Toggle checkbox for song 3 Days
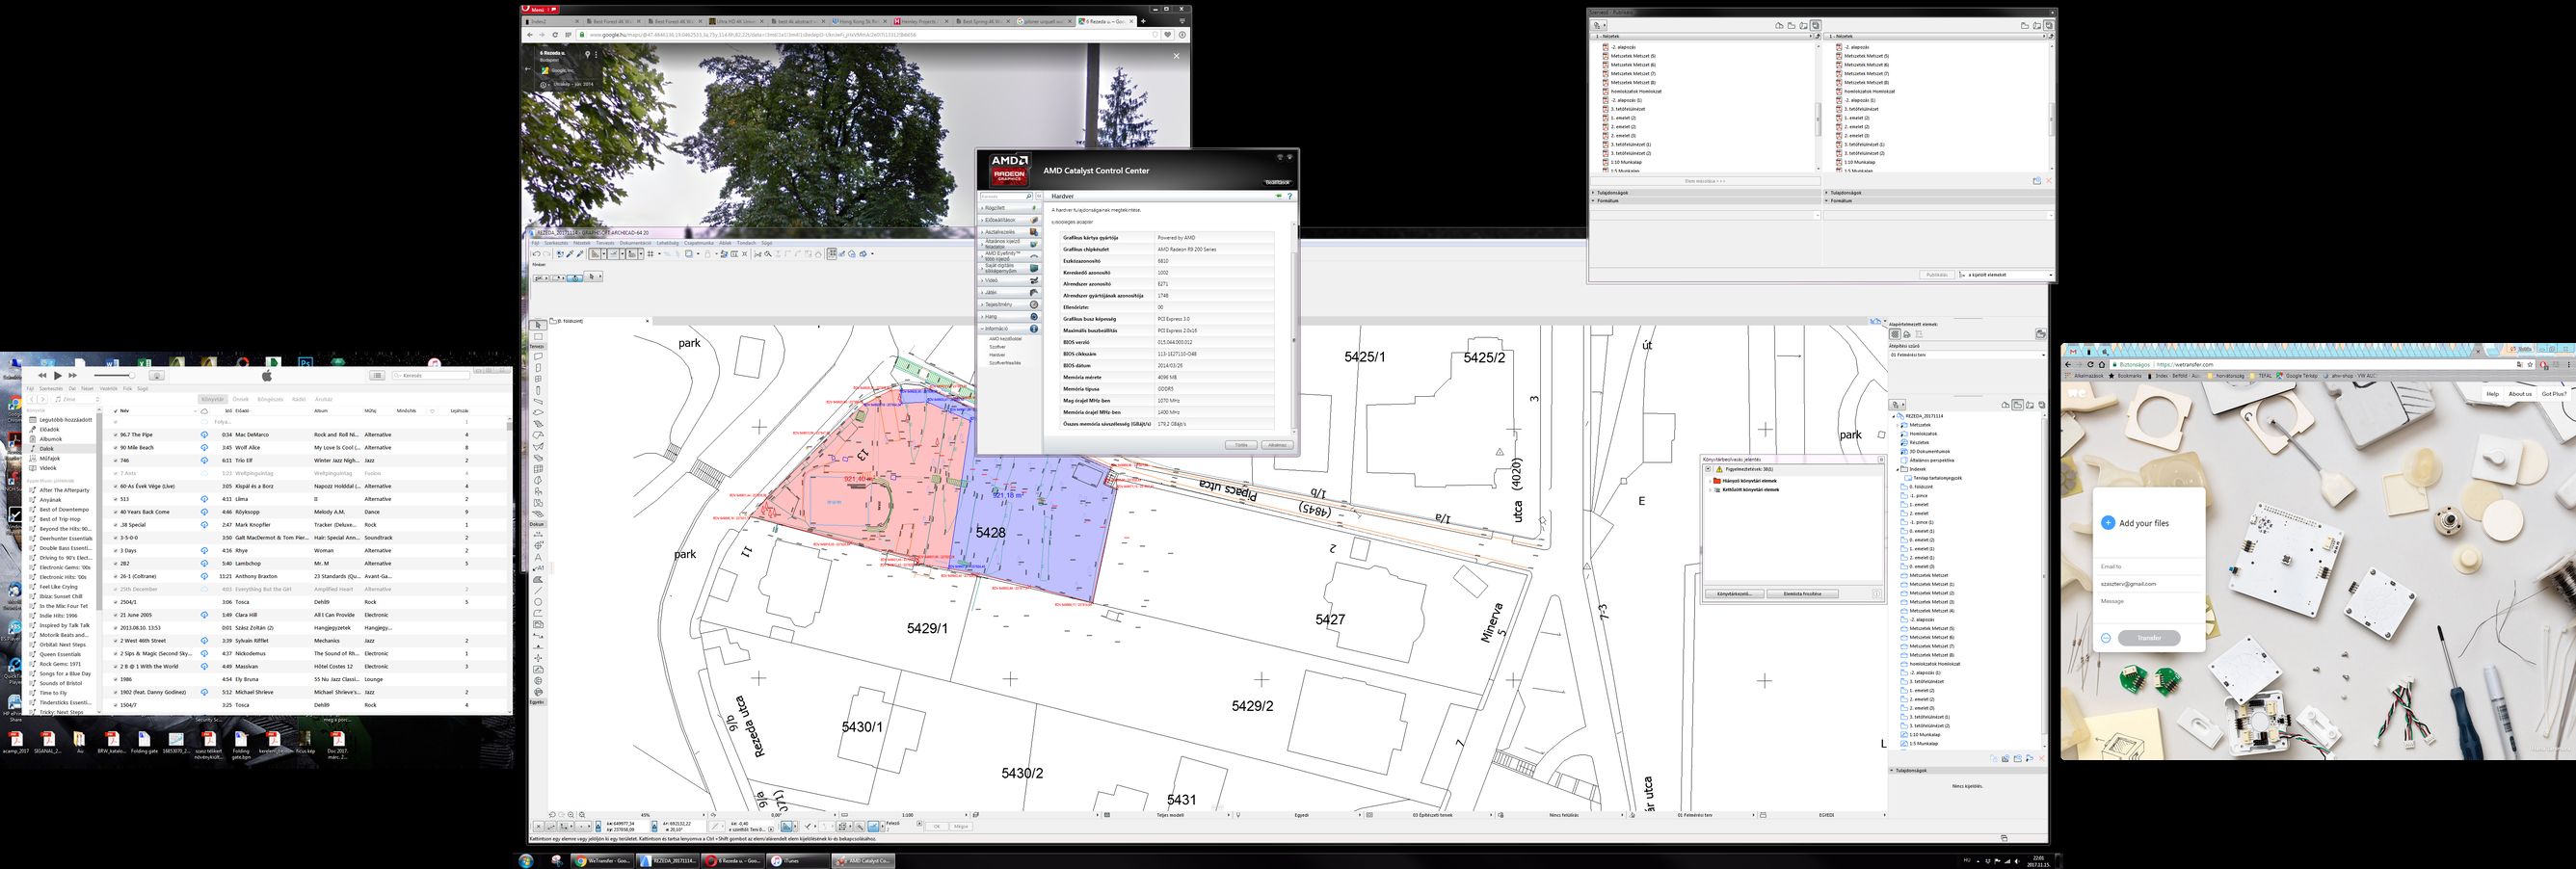The height and width of the screenshot is (869, 2576). 115,551
